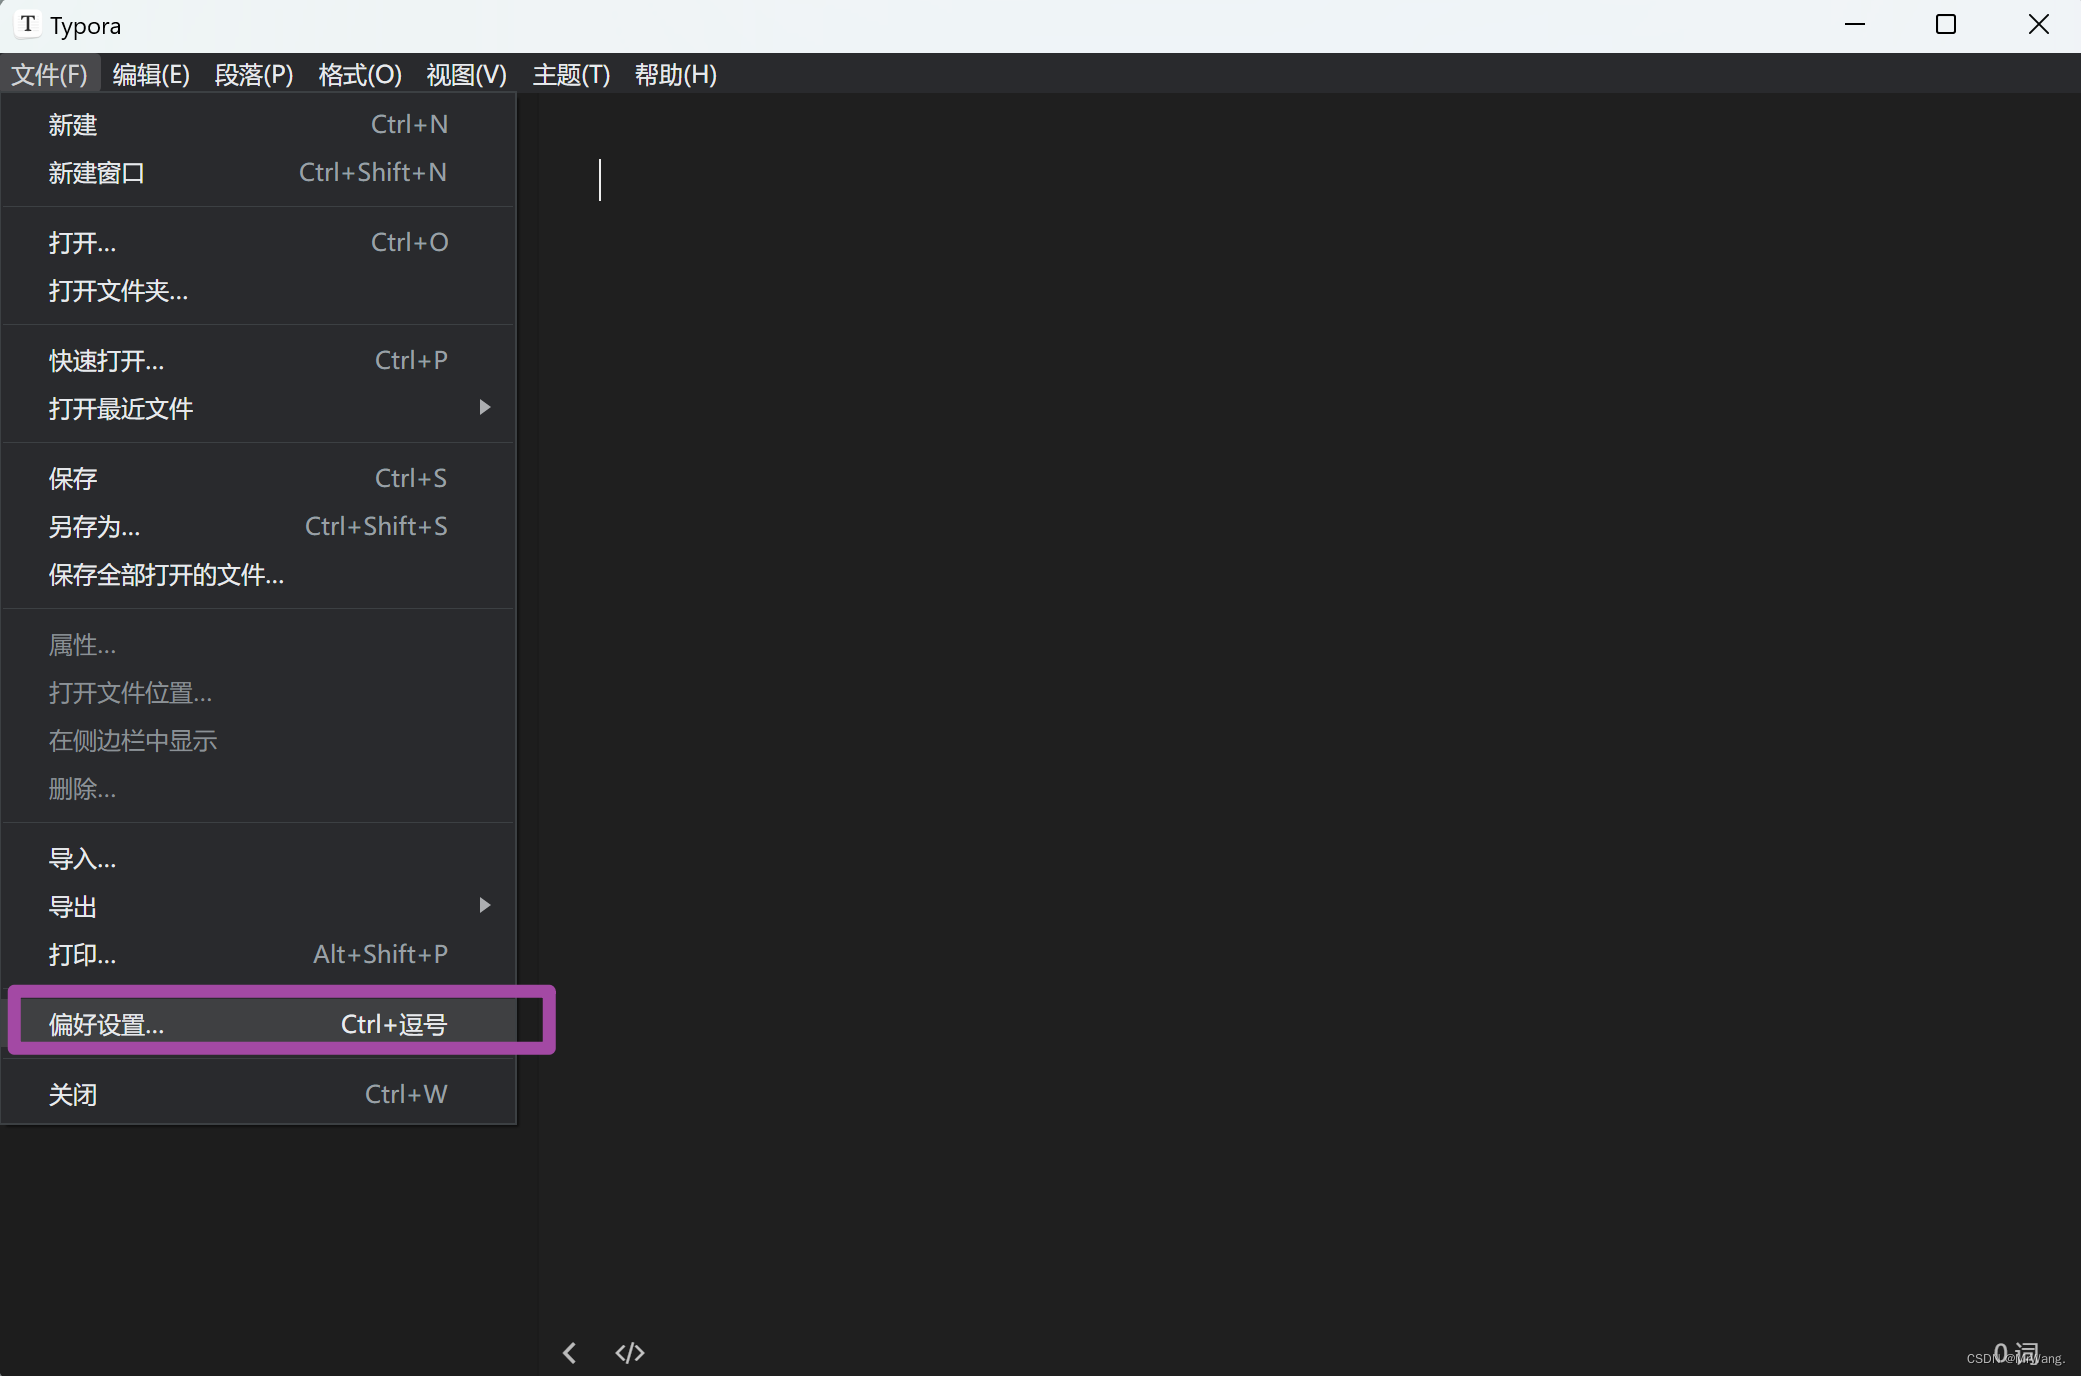Open the 格式(O) menu
Viewport: 2081px width, 1376px height.
coord(360,75)
